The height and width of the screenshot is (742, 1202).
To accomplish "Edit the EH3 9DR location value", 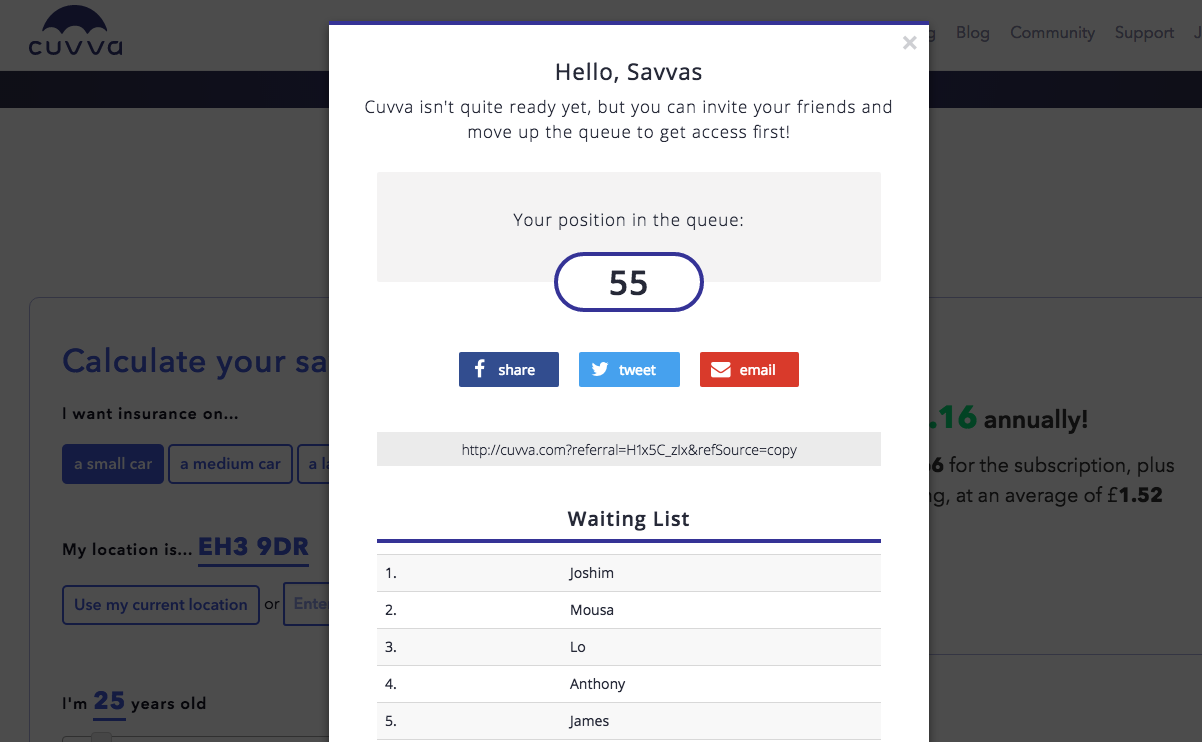I will [x=253, y=548].
